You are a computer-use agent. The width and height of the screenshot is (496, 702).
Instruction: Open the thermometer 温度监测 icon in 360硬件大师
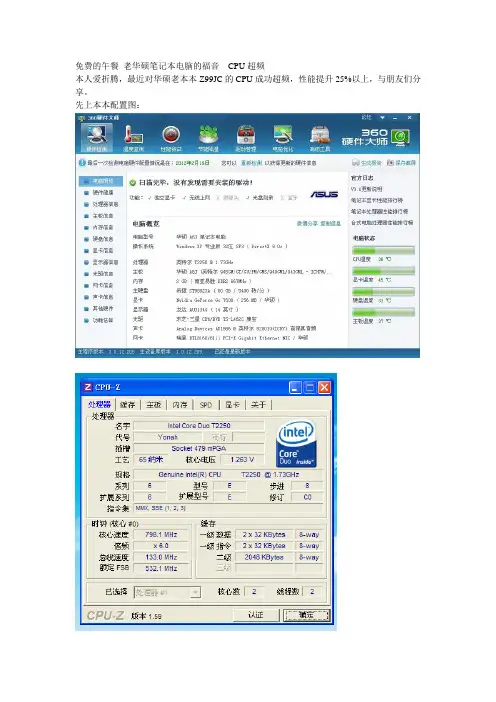[133, 138]
